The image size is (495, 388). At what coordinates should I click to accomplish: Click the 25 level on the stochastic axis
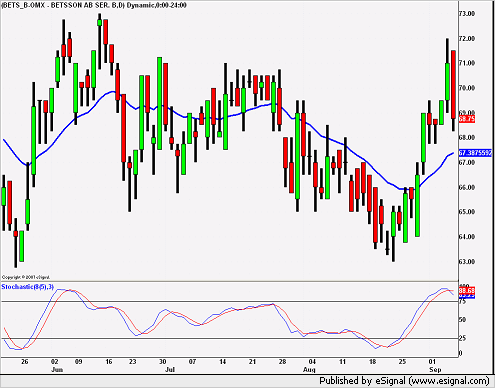(x=462, y=338)
